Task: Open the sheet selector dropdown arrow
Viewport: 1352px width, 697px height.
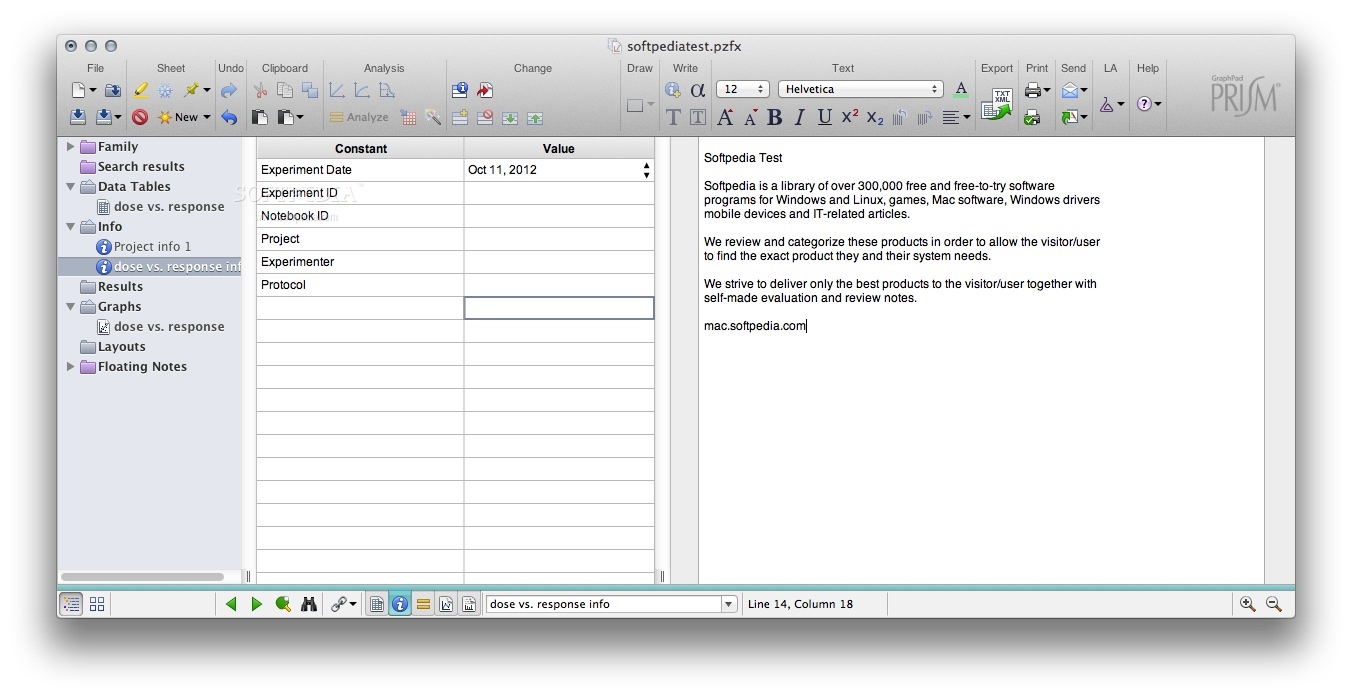Action: tap(729, 604)
